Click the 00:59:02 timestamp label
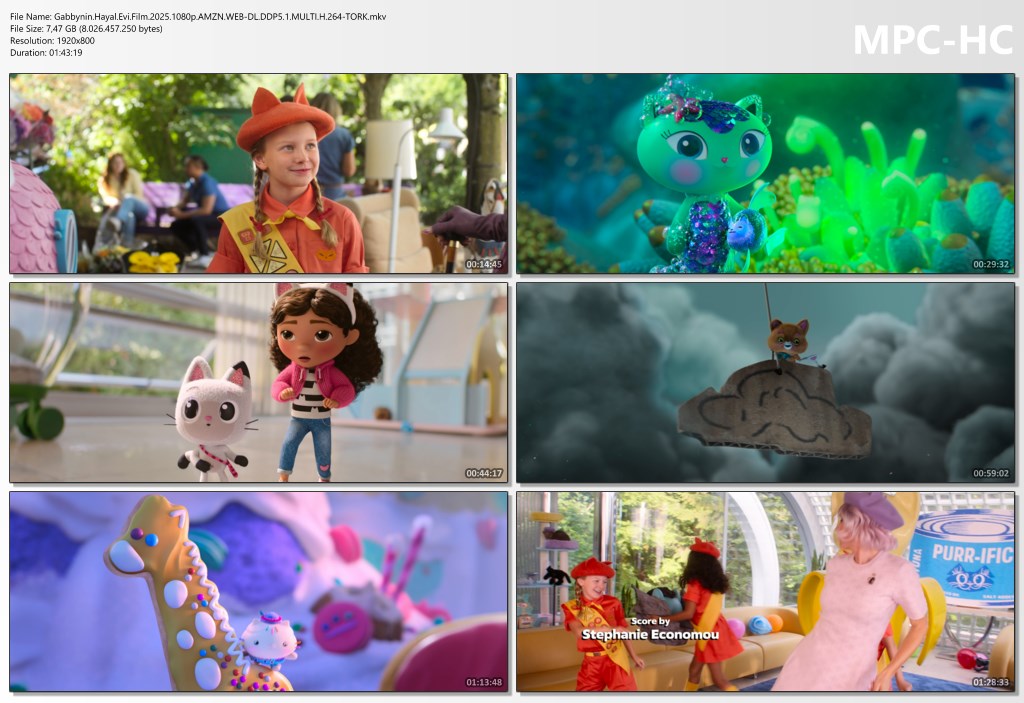This screenshot has width=1024, height=703. (991, 474)
